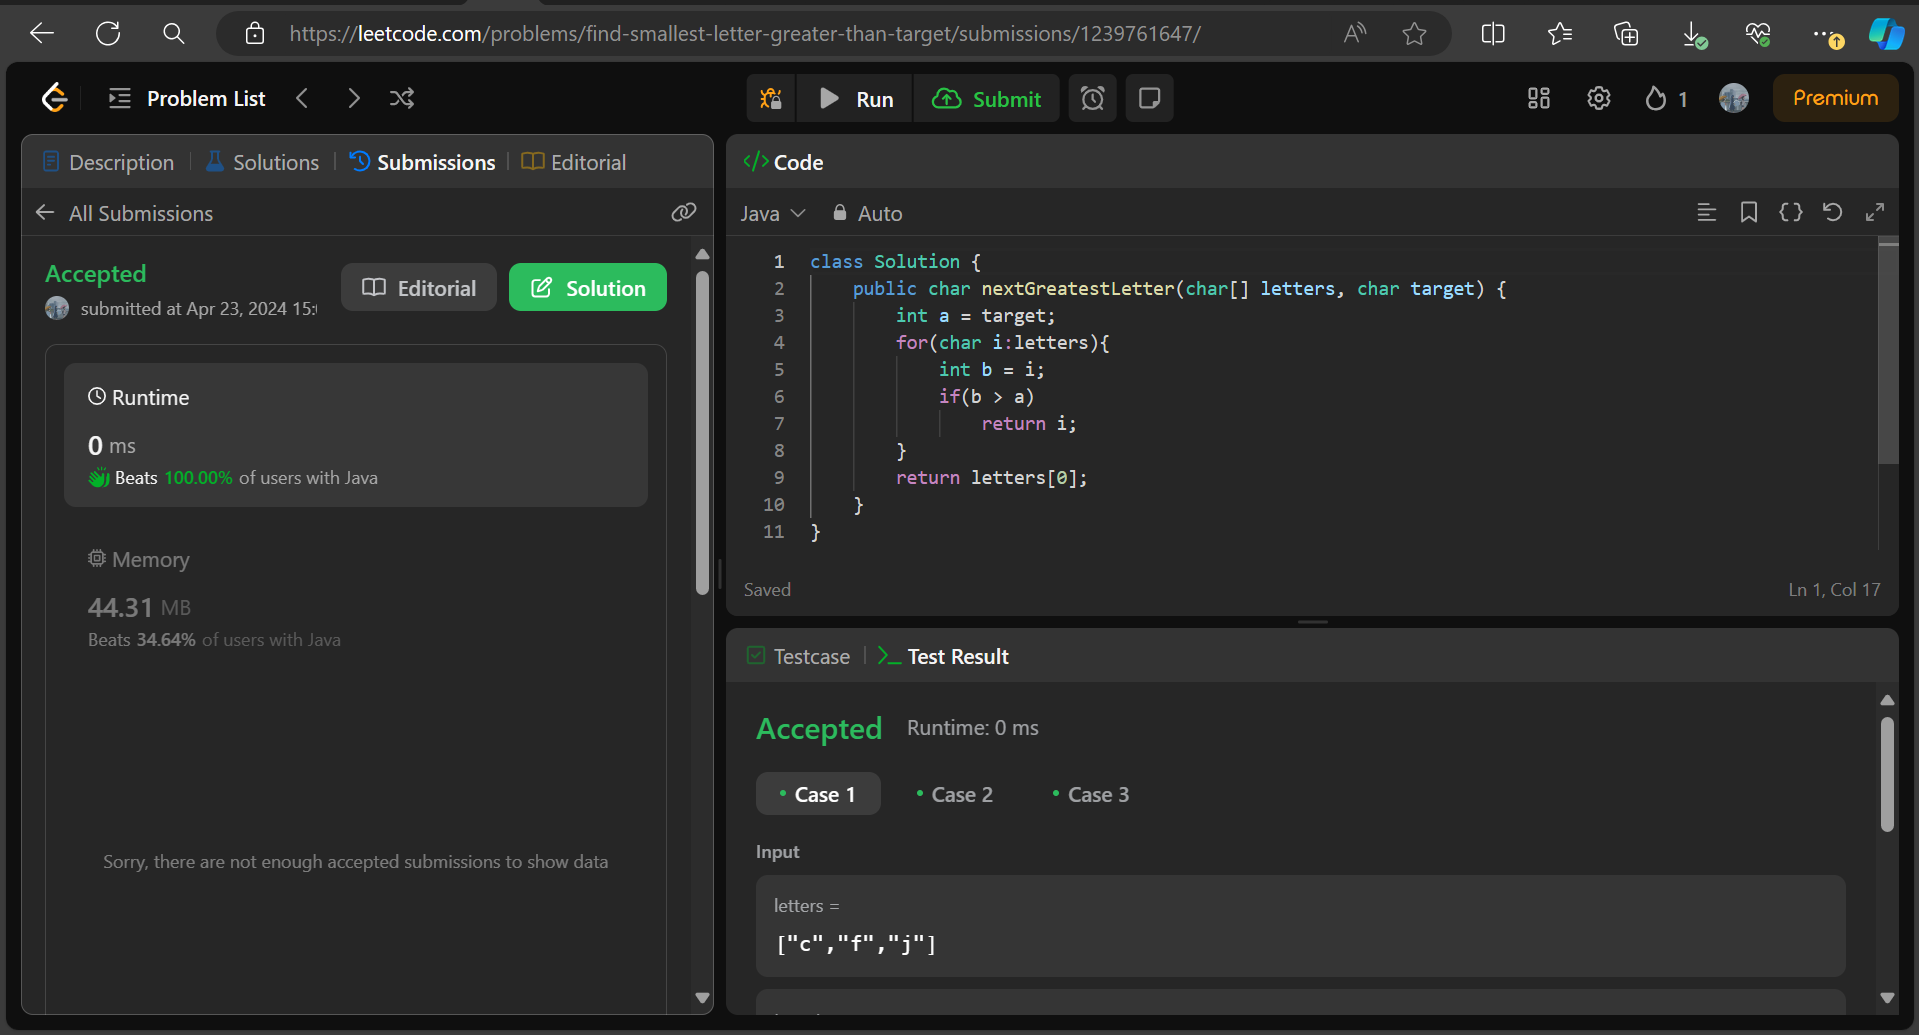Bookmark the code with bookmark icon
This screenshot has width=1919, height=1035.
1748,212
